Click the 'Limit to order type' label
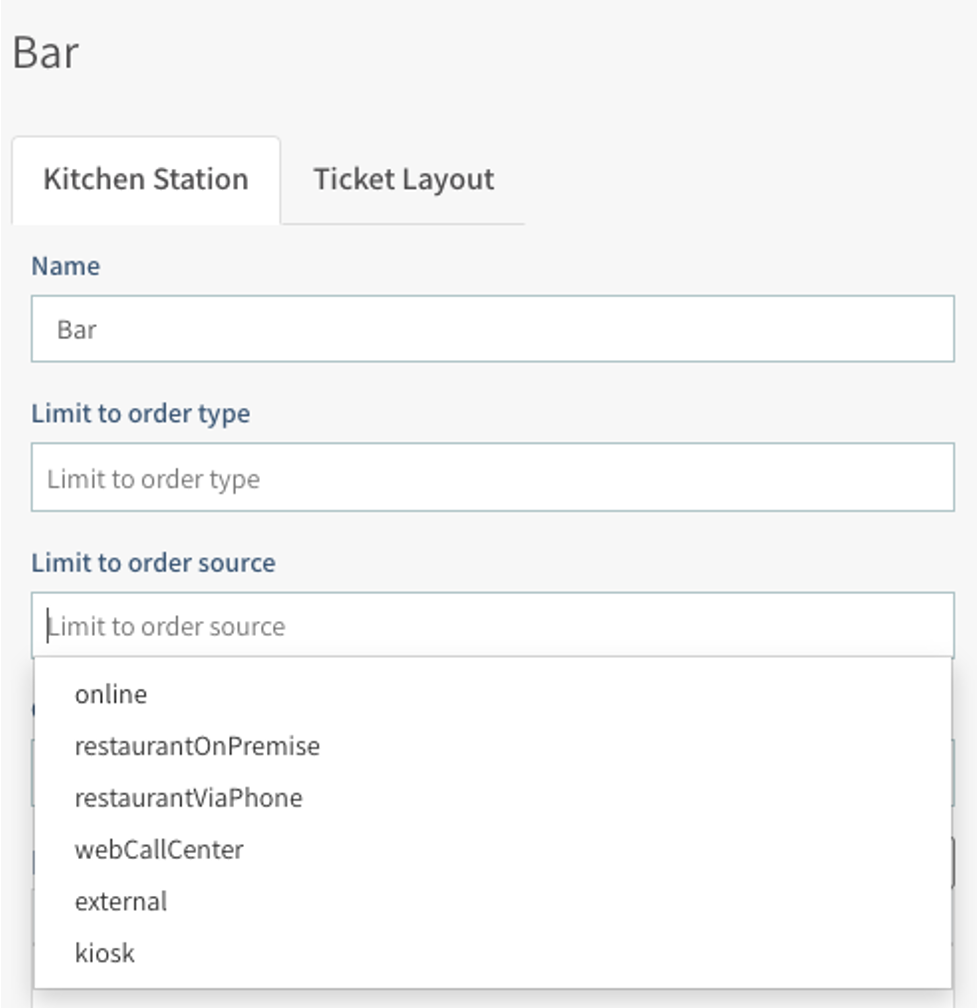 (141, 413)
